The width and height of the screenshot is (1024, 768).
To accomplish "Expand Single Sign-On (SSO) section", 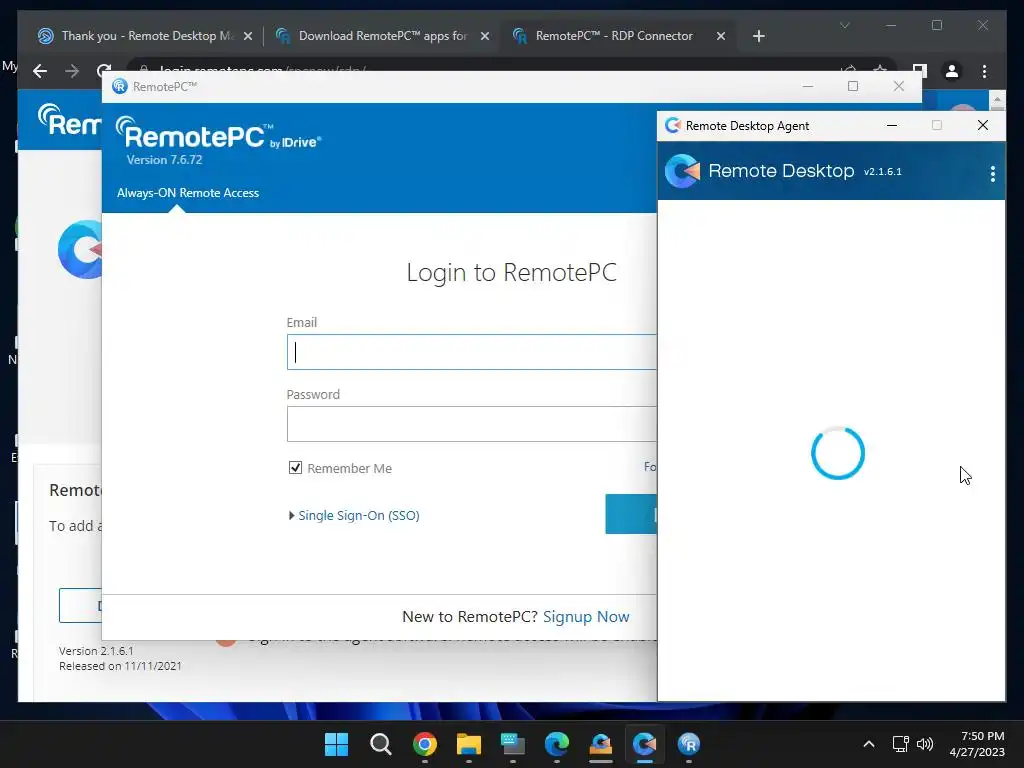I will 354,515.
